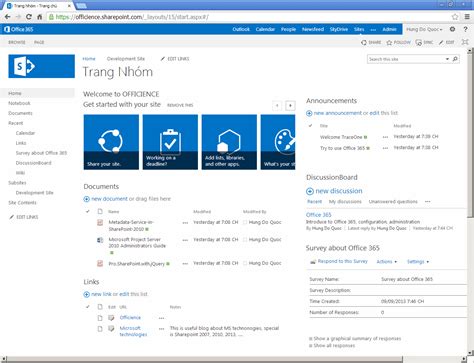This screenshot has height=363, width=474.
Task: Click edit icon for Officience link
Action: [x=111, y=318]
